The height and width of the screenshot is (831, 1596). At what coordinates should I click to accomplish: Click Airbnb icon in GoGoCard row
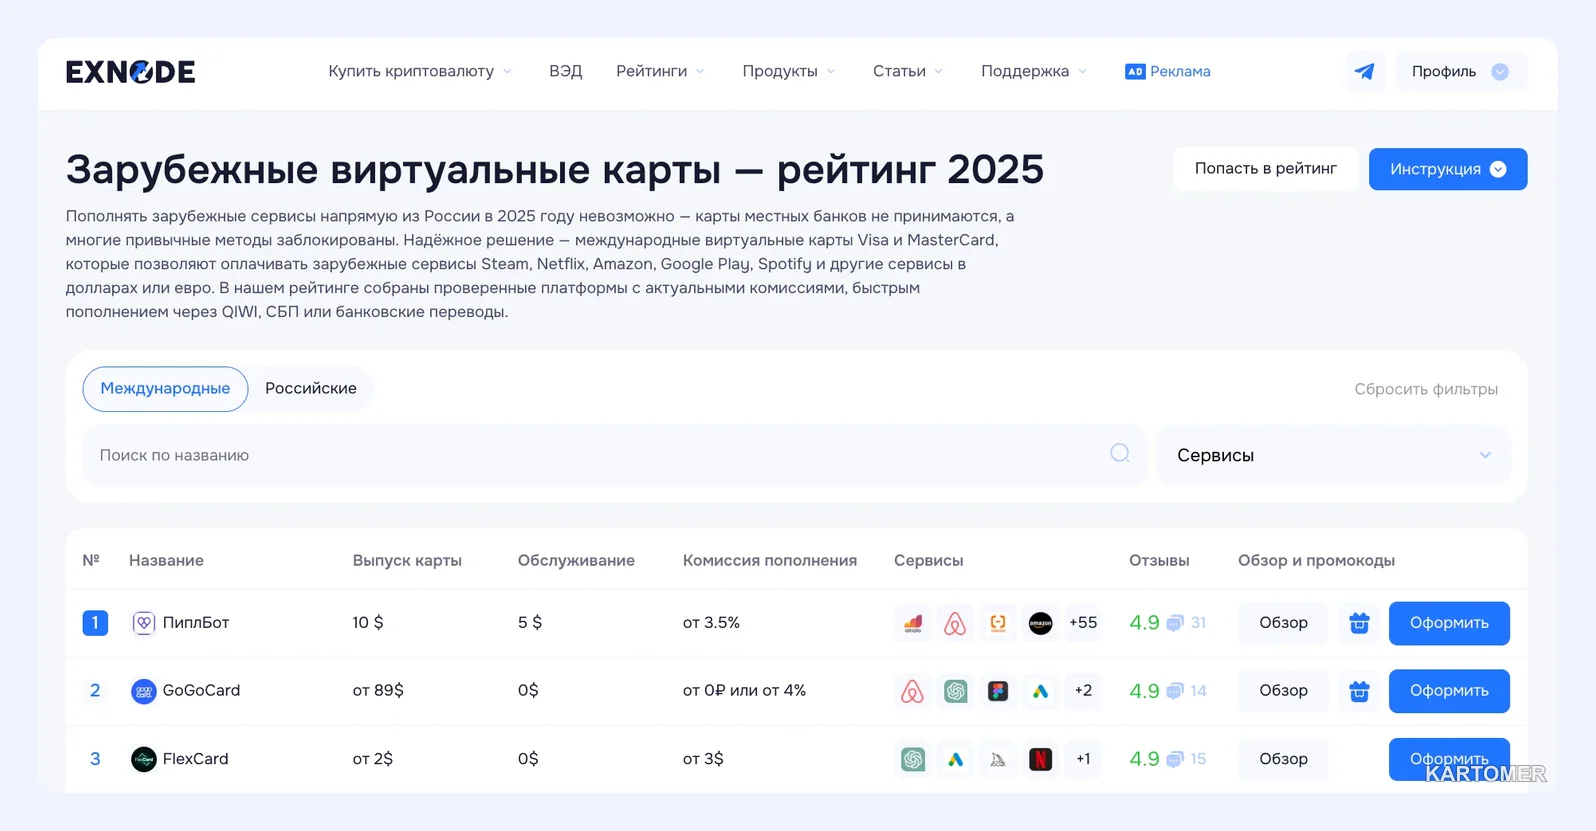pos(913,691)
